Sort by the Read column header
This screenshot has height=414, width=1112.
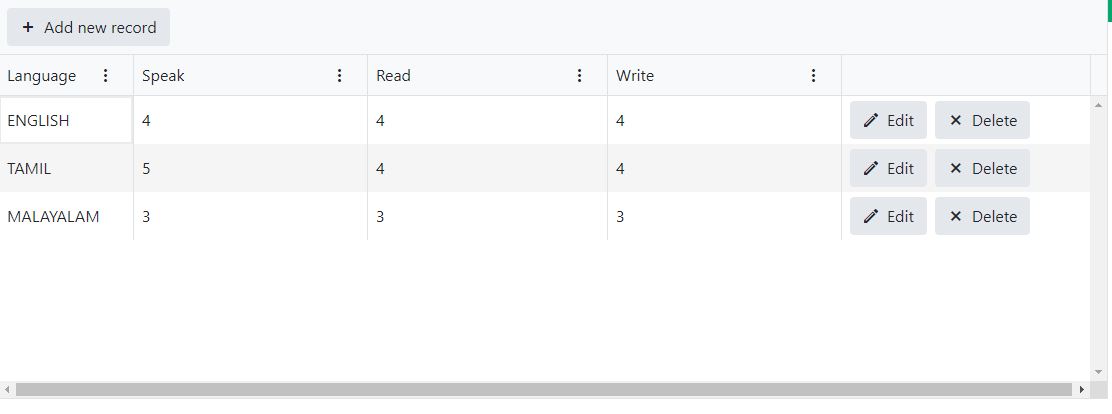(x=394, y=76)
